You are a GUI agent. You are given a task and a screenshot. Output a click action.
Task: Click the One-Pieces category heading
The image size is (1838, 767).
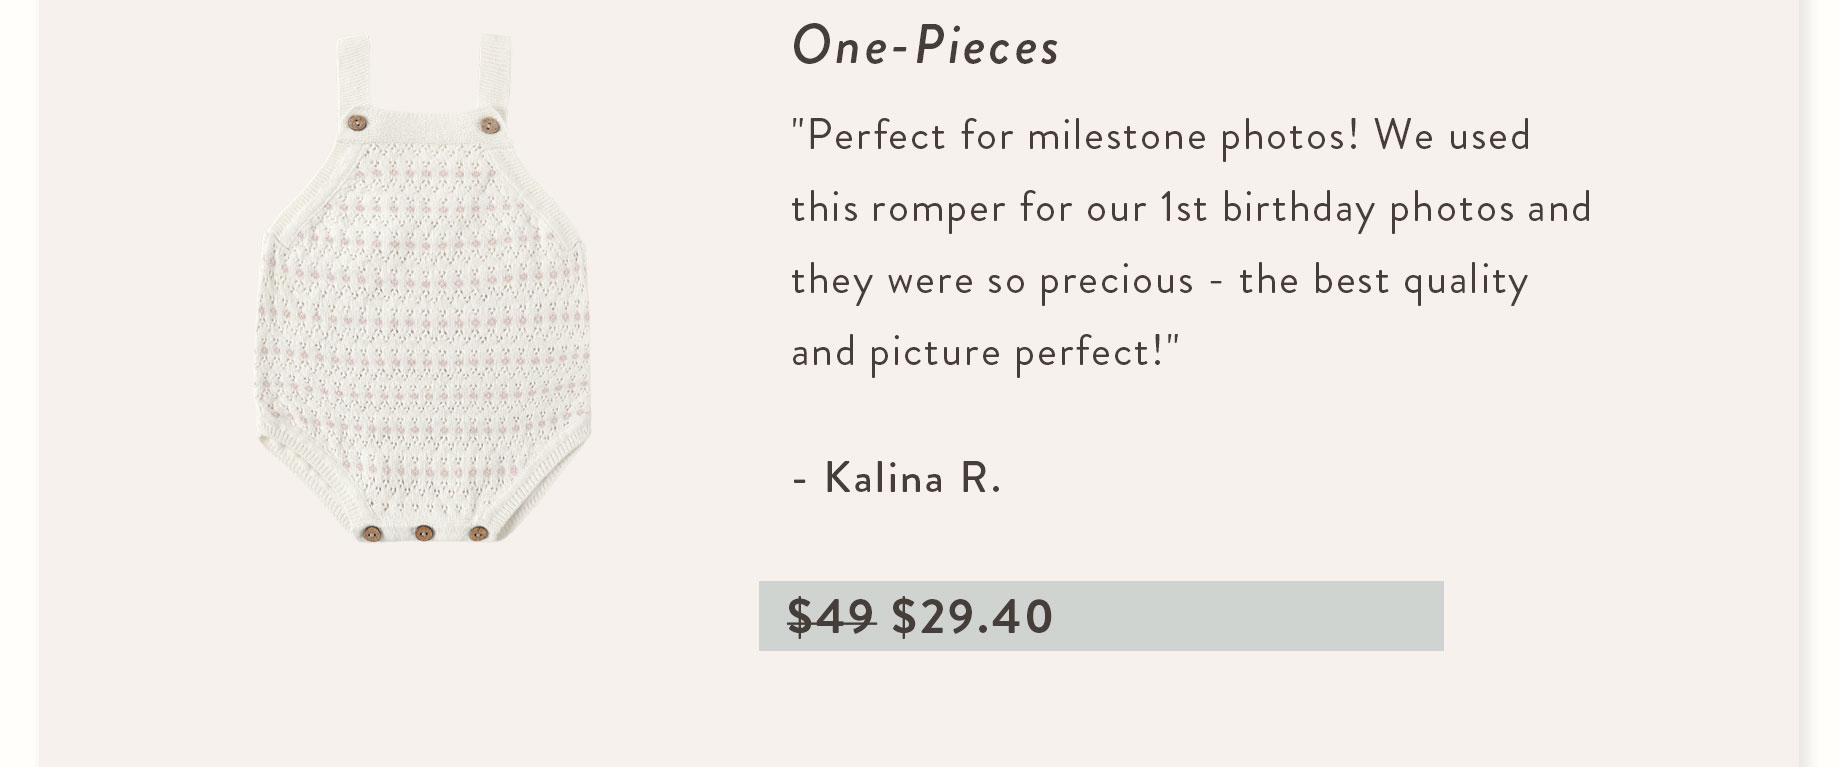tap(925, 46)
